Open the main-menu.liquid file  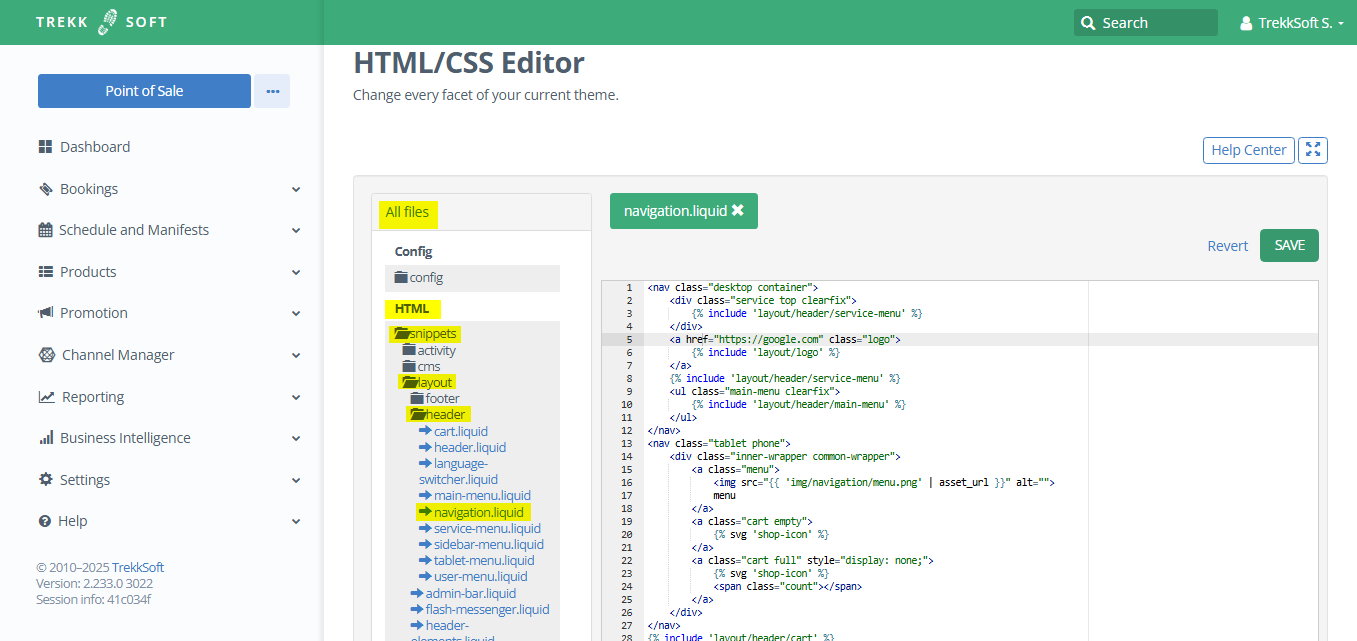(481, 496)
